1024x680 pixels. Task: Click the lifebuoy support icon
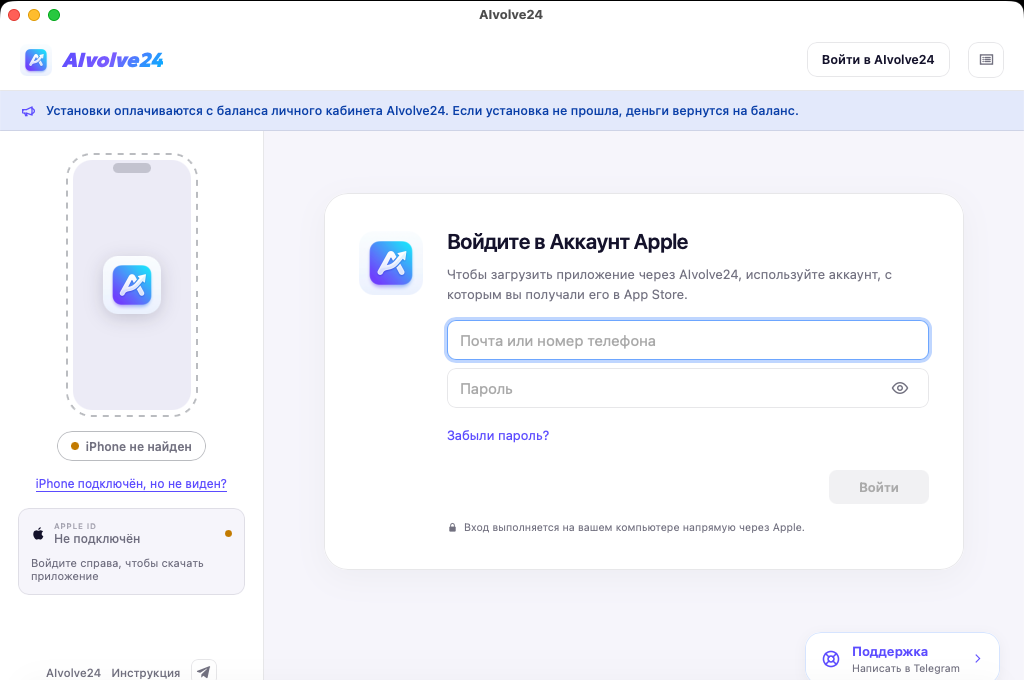[831, 658]
